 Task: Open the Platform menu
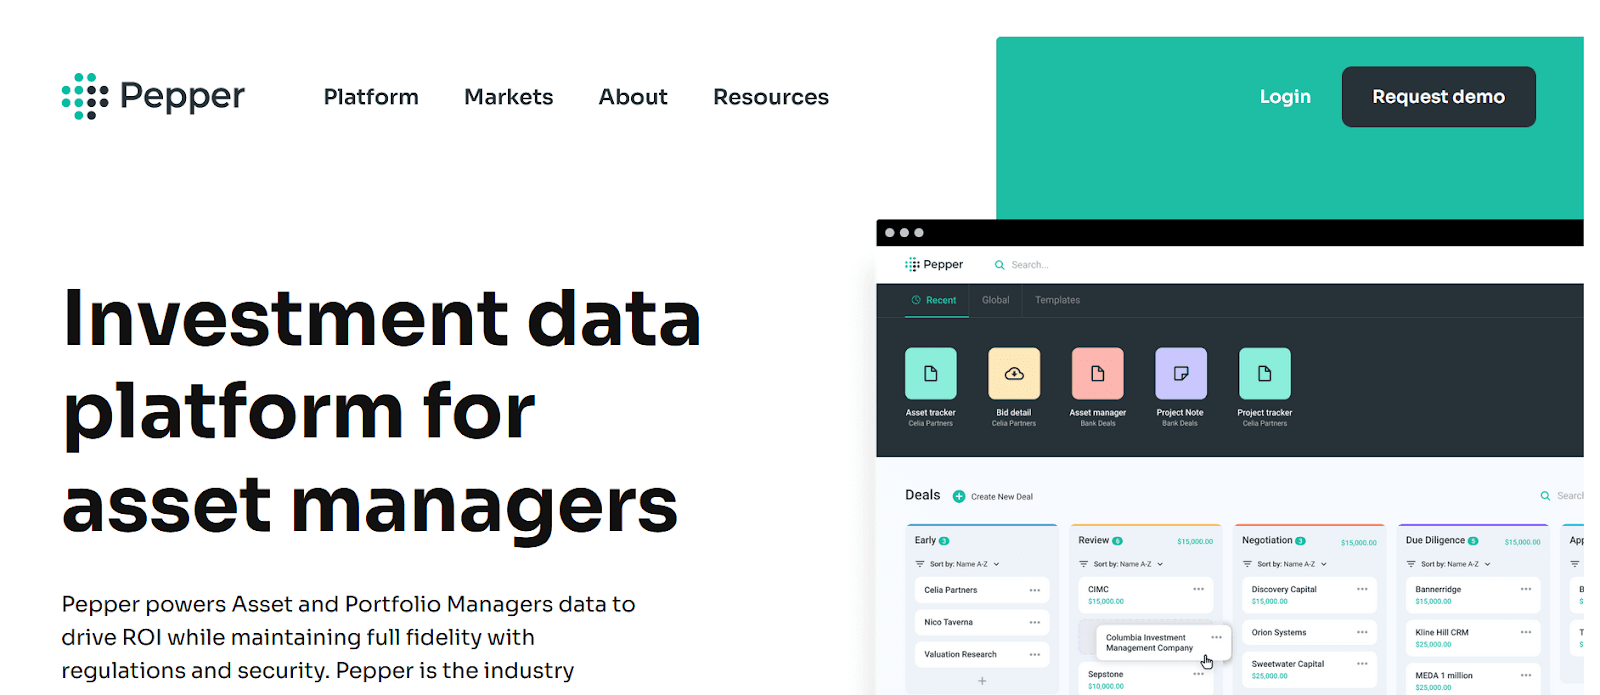(x=371, y=97)
